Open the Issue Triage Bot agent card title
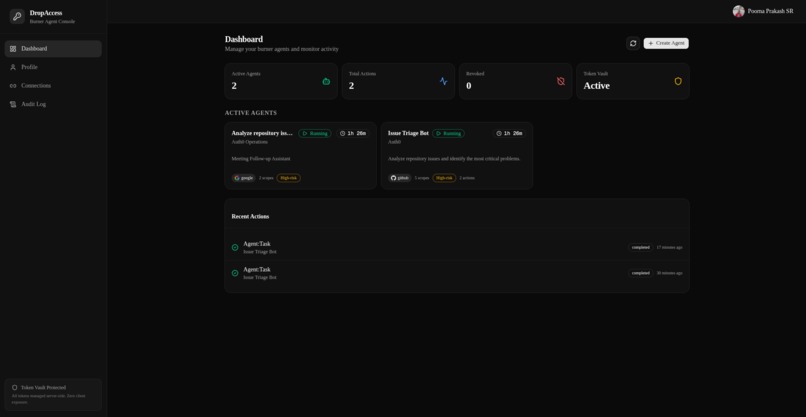This screenshot has height=417, width=806. pyautogui.click(x=408, y=133)
